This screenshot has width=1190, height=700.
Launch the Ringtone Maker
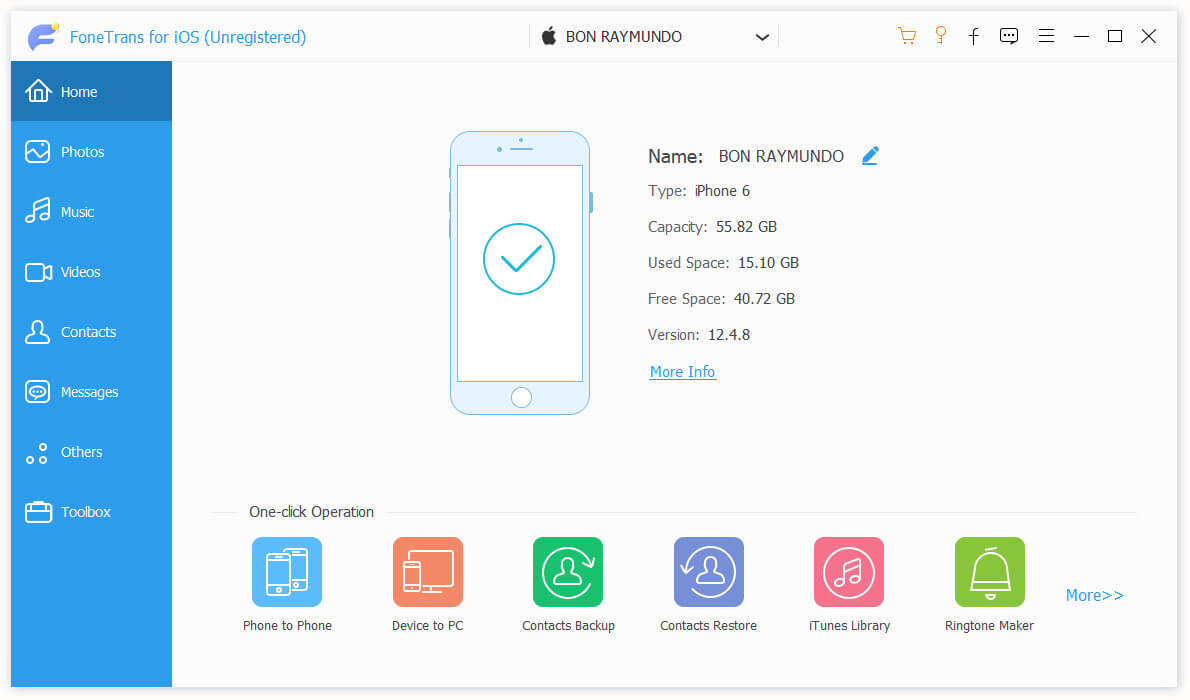[990, 572]
